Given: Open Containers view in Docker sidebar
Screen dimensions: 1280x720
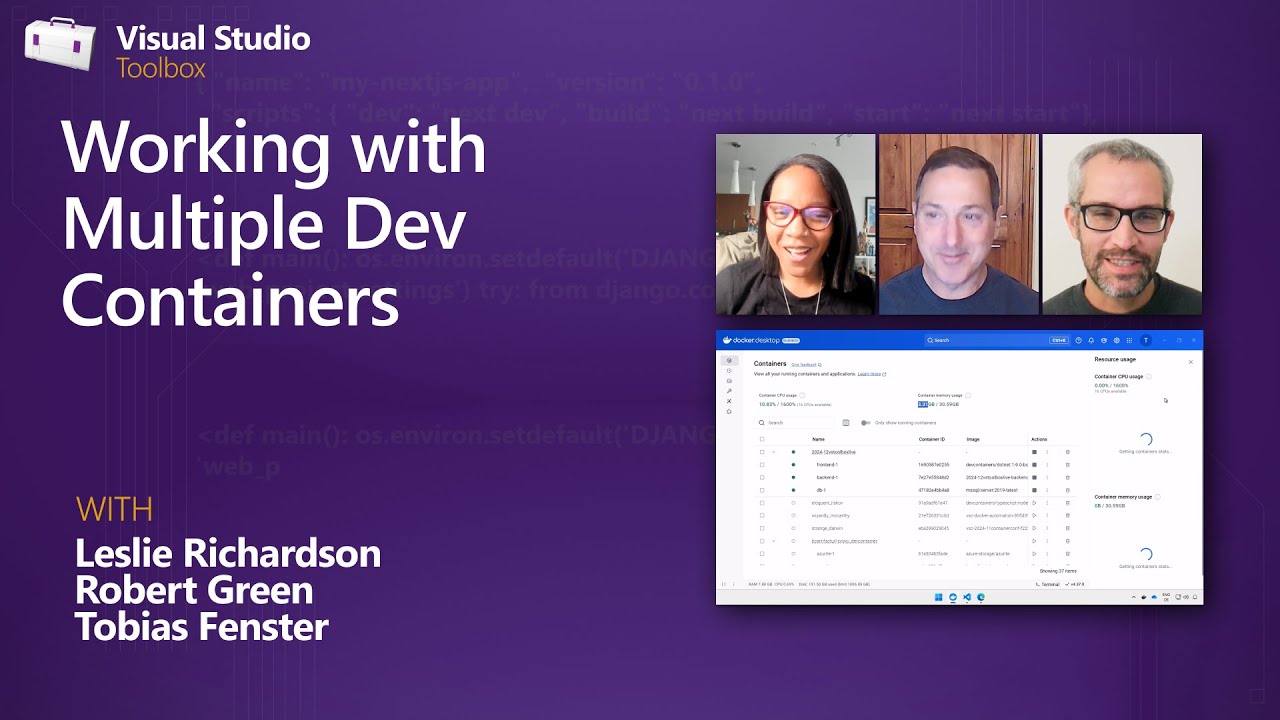Looking at the screenshot, I should [729, 360].
